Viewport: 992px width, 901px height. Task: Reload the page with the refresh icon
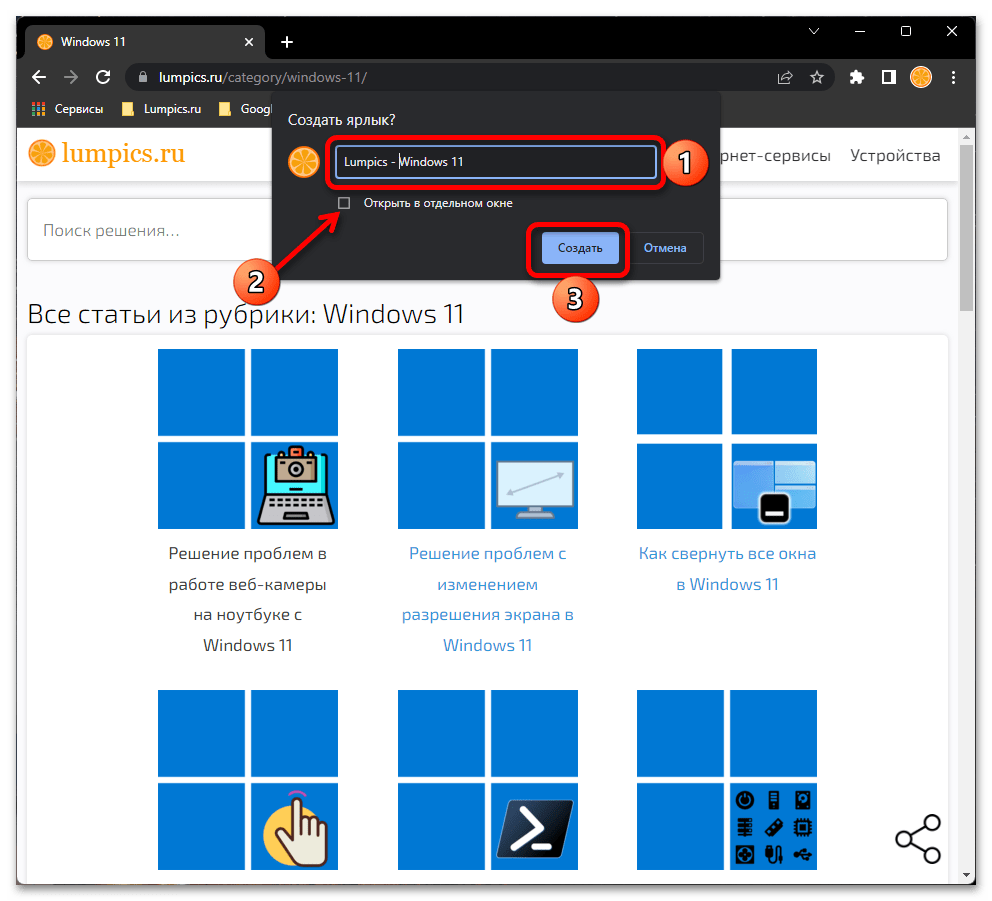103,77
